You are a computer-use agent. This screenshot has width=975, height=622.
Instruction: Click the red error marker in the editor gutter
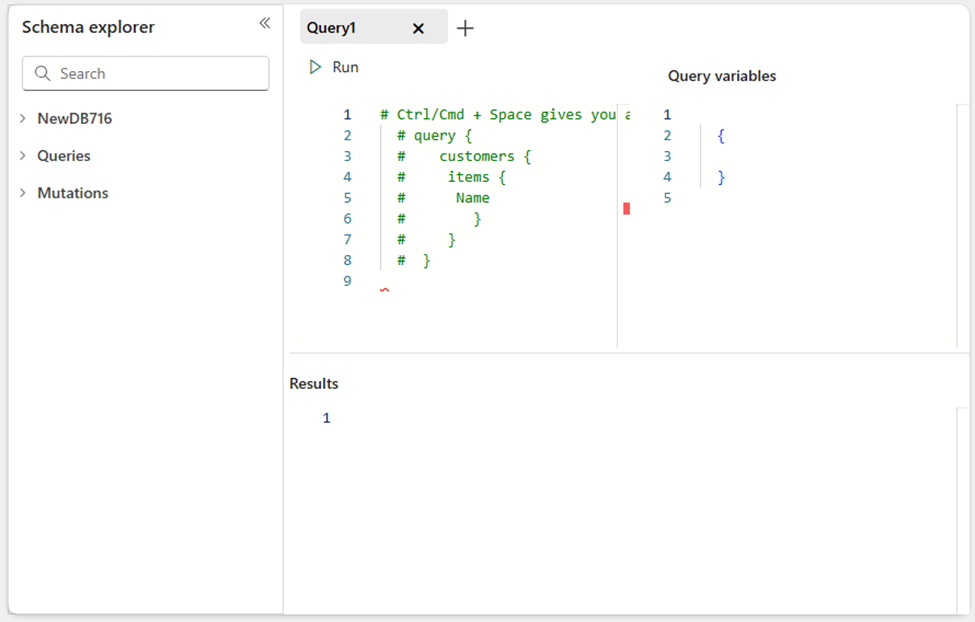click(x=625, y=208)
